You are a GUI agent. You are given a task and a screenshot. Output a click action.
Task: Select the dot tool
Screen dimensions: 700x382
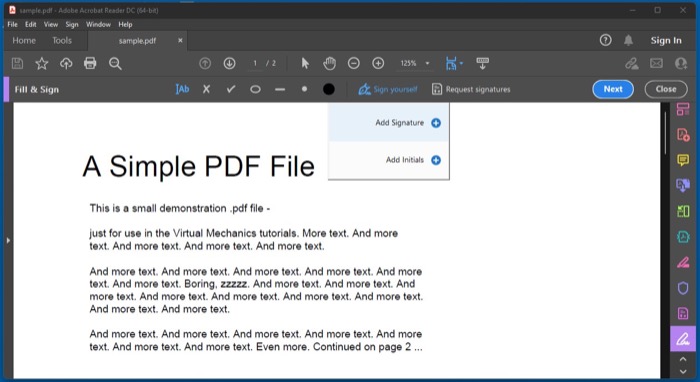[304, 89]
